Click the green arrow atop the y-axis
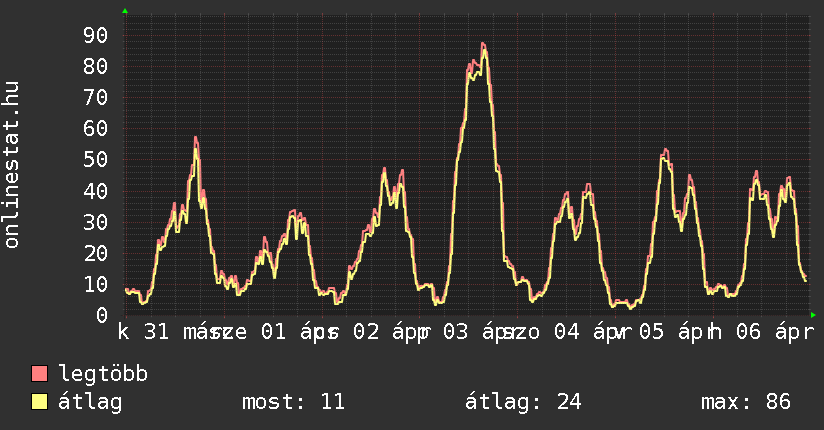Screen dimensions: 824x430 click(124, 11)
